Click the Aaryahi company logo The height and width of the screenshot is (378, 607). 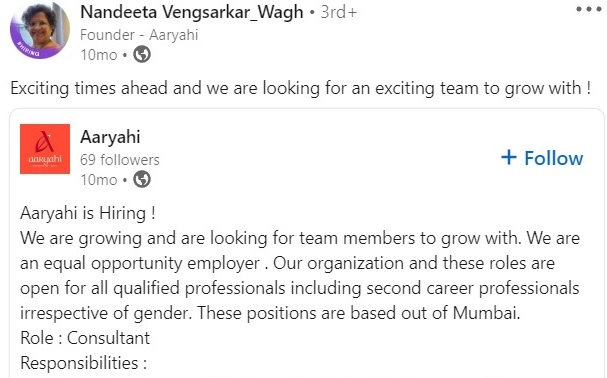point(45,149)
